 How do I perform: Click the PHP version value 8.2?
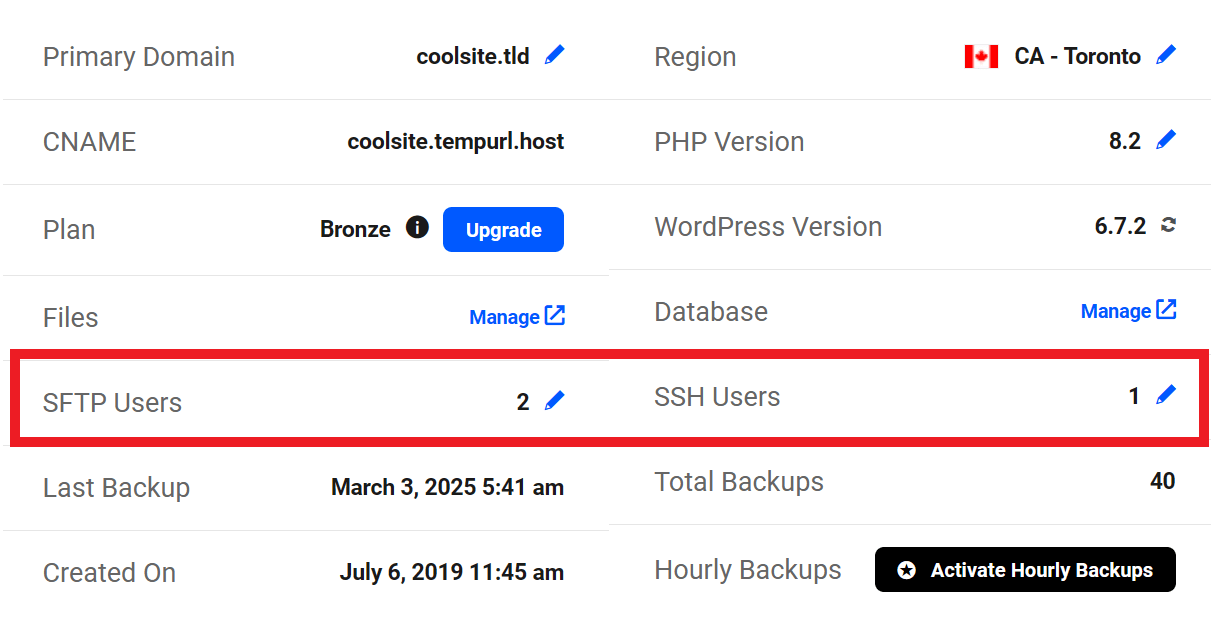[1125, 141]
